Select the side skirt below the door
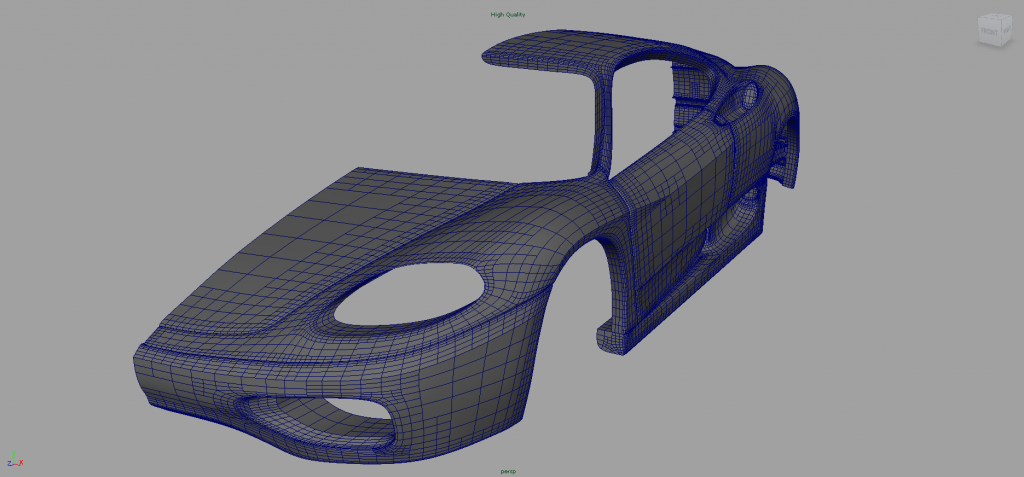This screenshot has height=477, width=1024. coord(660,312)
